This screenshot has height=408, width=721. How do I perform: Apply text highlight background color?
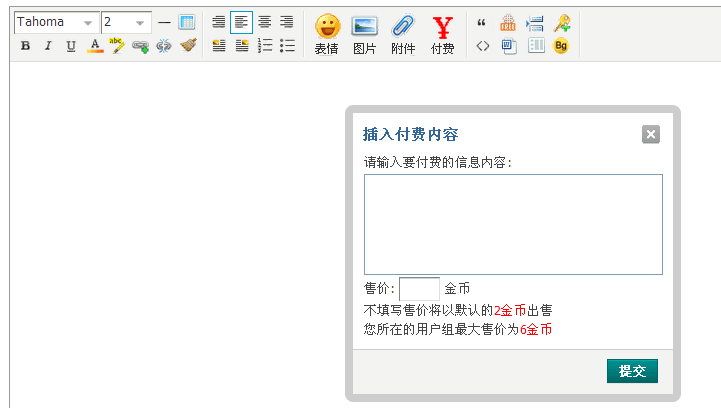tap(117, 46)
